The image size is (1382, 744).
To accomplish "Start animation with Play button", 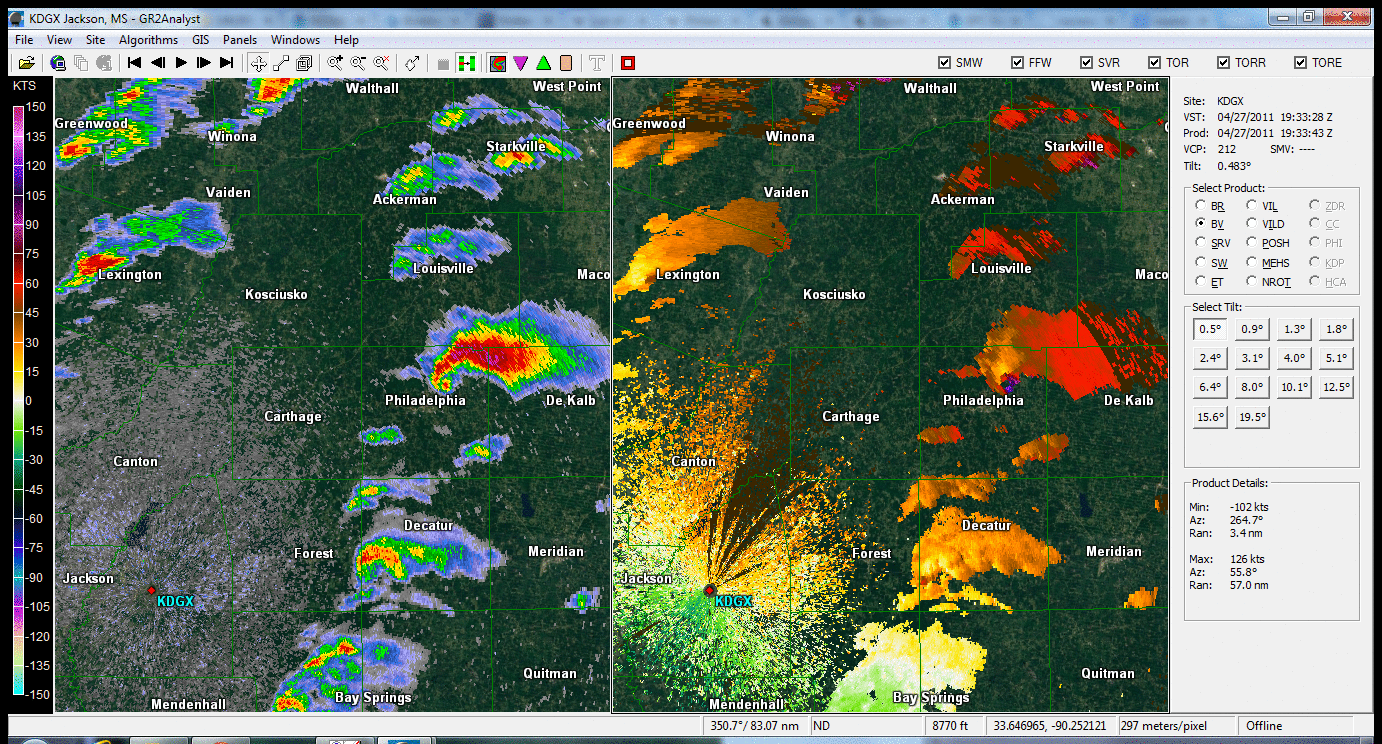I will coord(181,63).
